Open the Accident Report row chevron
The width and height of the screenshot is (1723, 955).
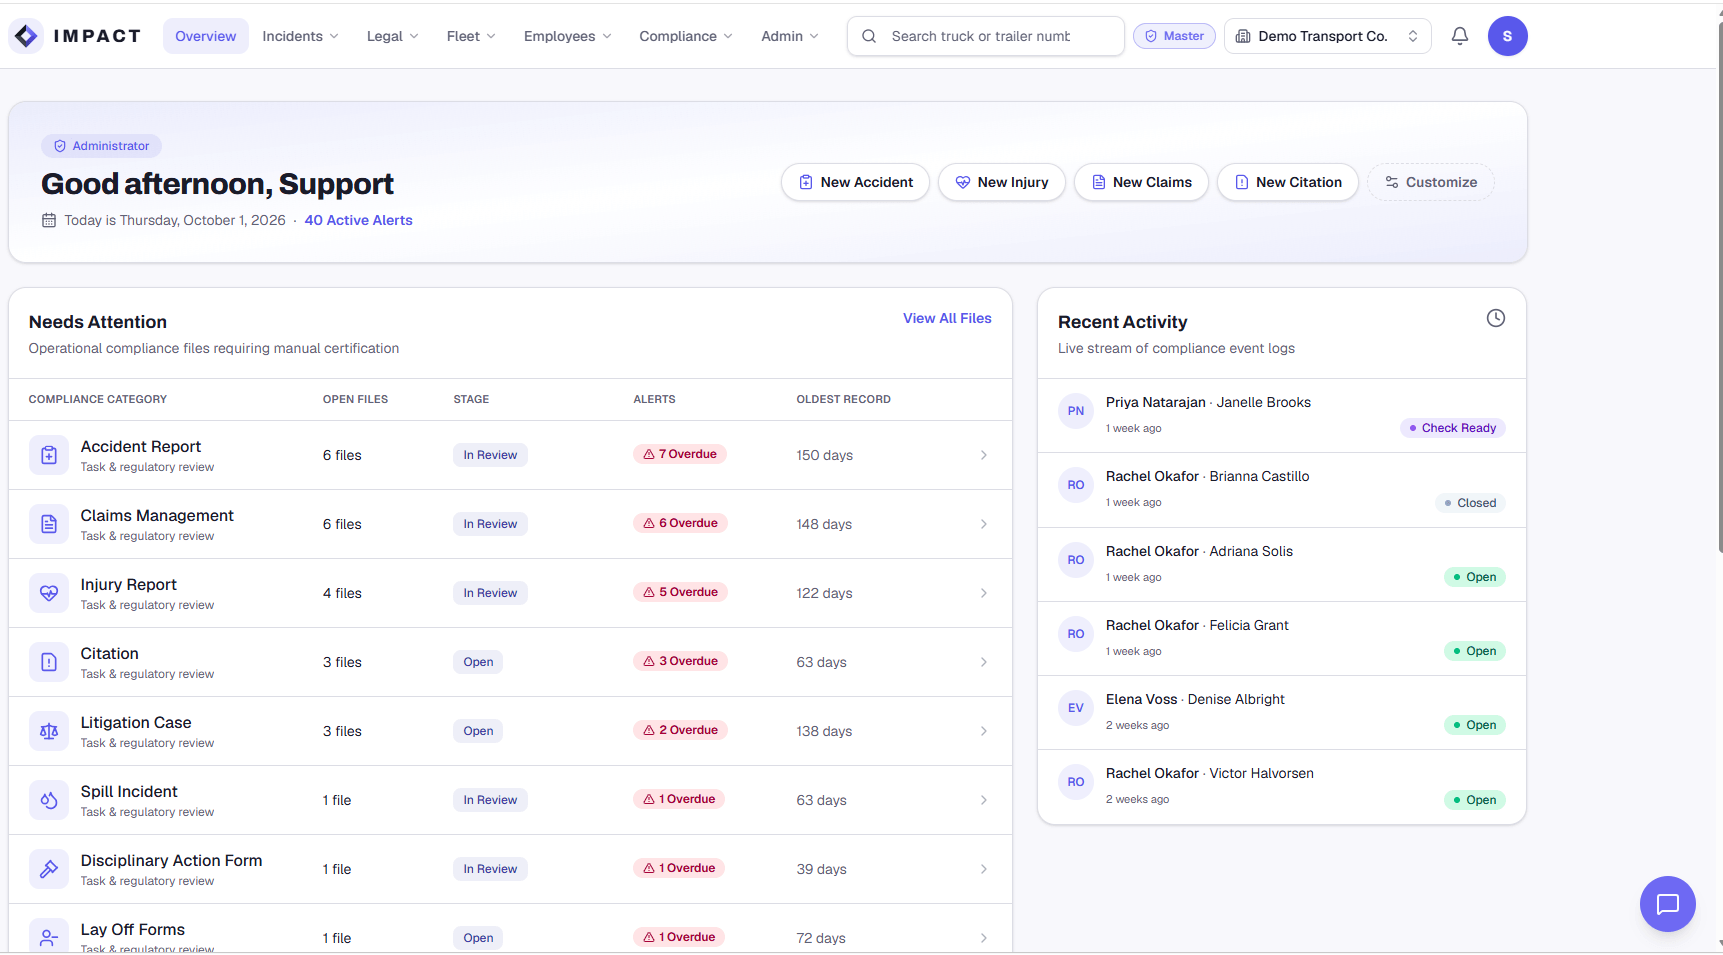click(x=984, y=455)
